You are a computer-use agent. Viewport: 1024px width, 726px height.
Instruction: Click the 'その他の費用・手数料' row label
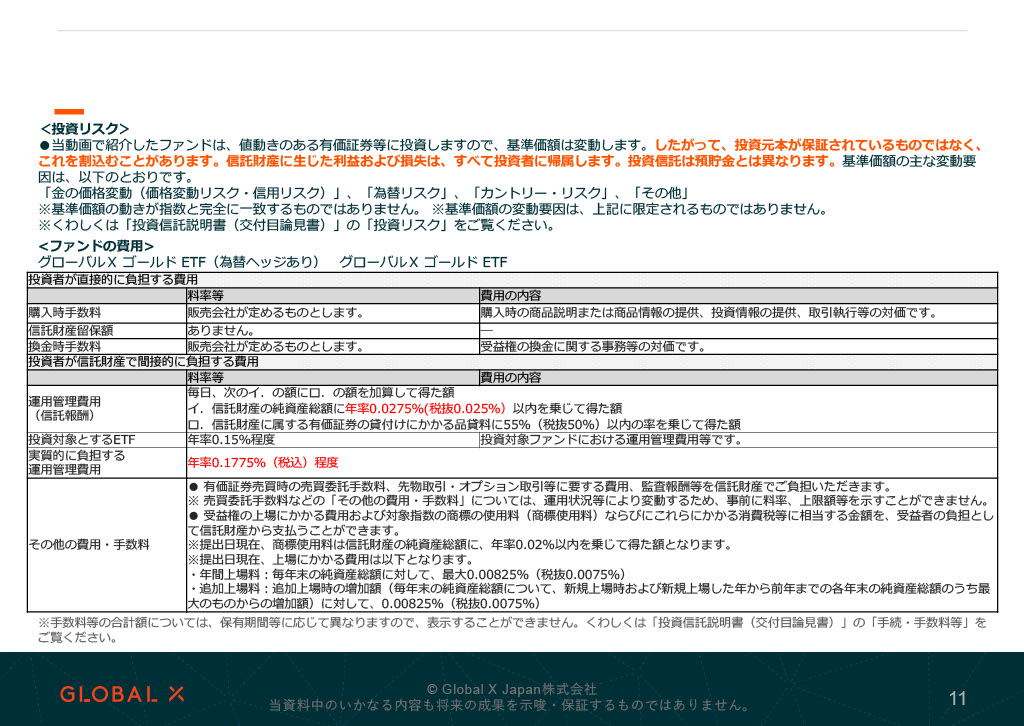[89, 544]
